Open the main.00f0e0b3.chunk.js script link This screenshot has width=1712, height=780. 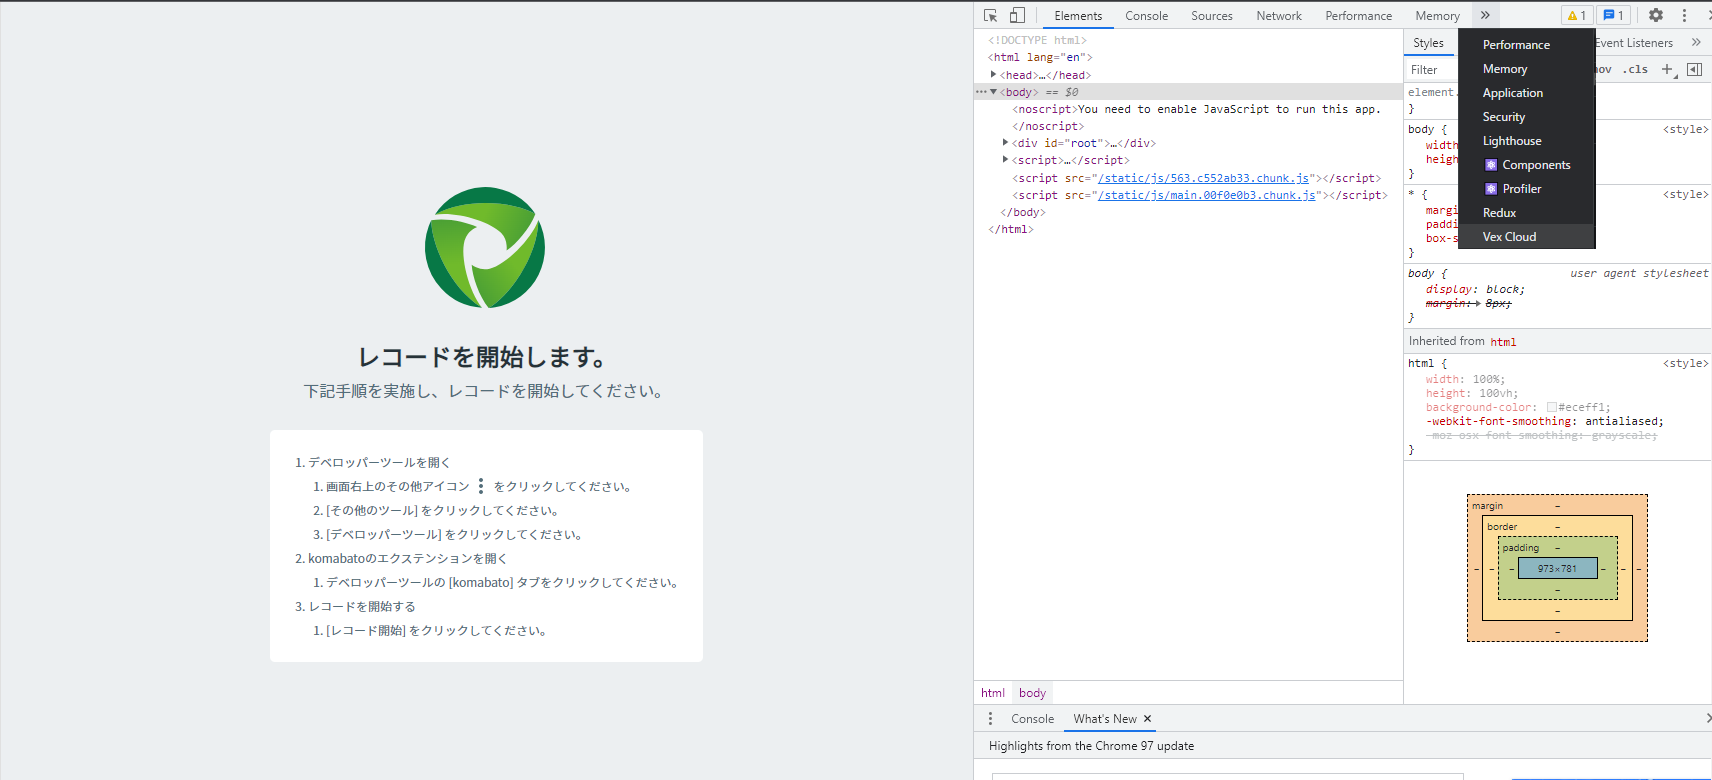1206,195
